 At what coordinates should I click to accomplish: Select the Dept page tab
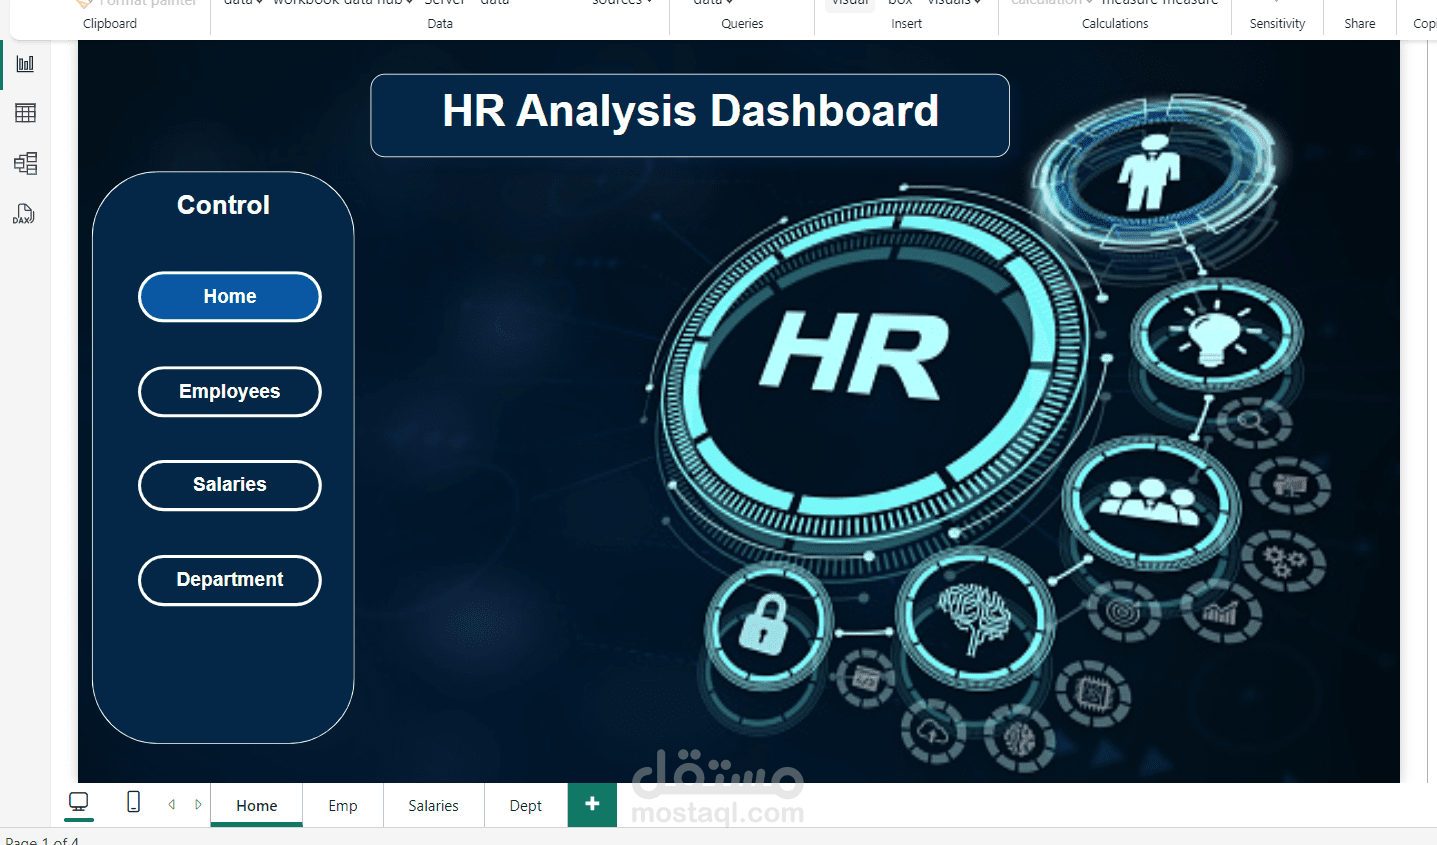(x=525, y=805)
